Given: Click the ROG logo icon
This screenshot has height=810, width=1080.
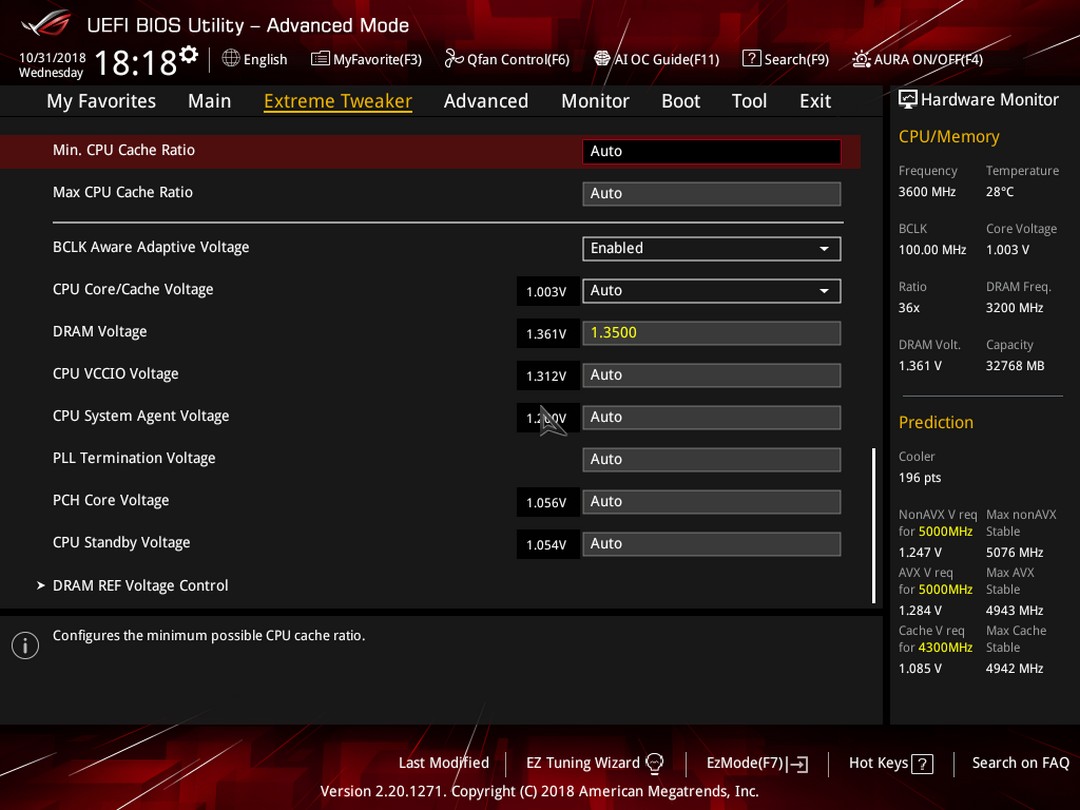Looking at the screenshot, I should (46, 23).
